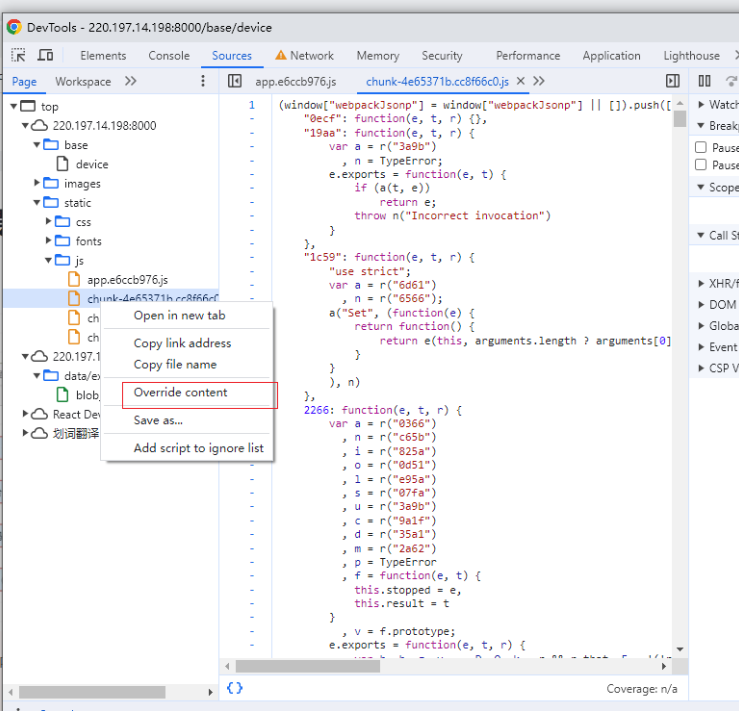Switch to app.e6ccb976.js editor tab
The image size is (739, 711).
295,82
